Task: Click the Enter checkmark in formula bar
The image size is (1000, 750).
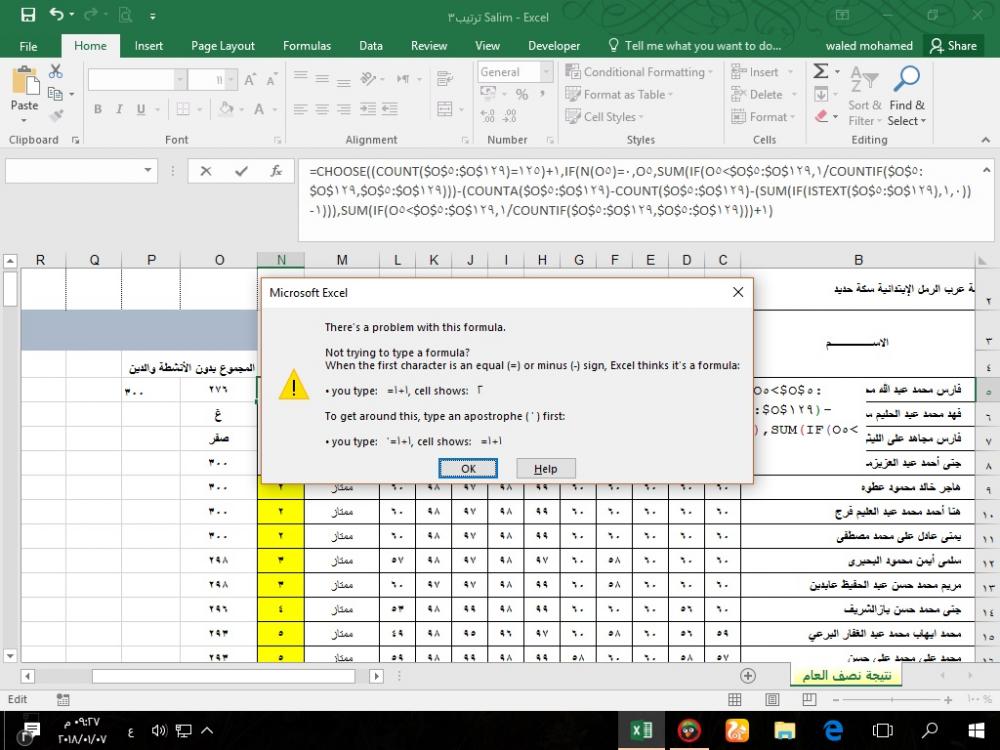Action: tap(241, 171)
